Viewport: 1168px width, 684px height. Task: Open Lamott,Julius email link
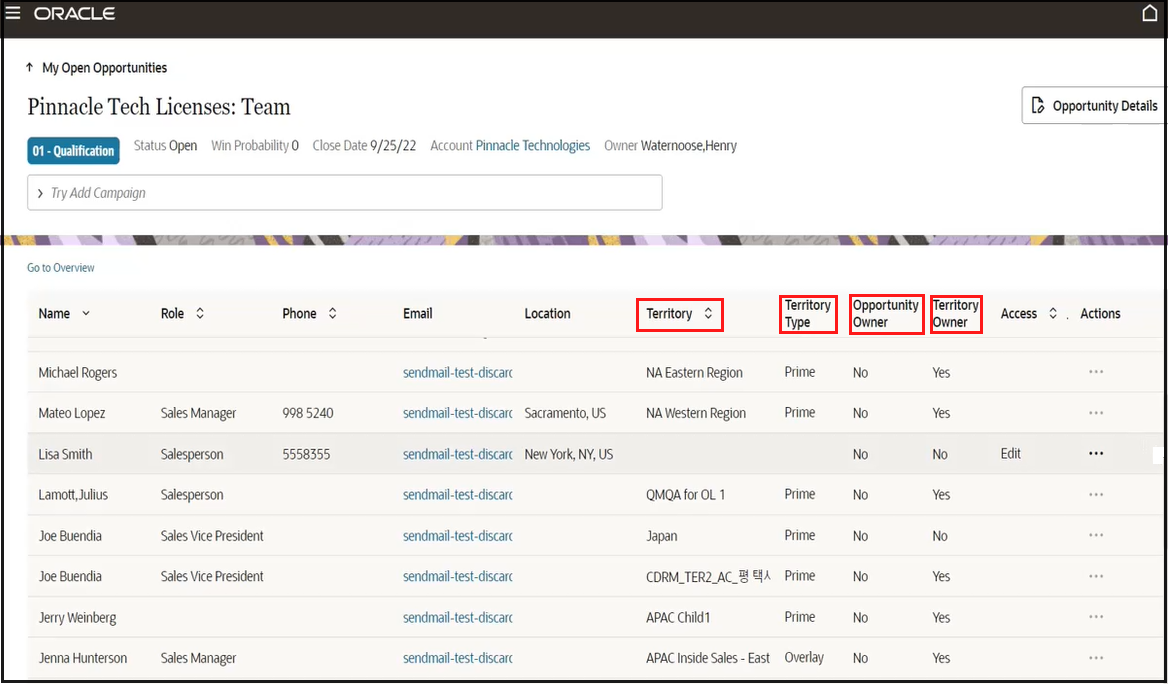pyautogui.click(x=457, y=495)
